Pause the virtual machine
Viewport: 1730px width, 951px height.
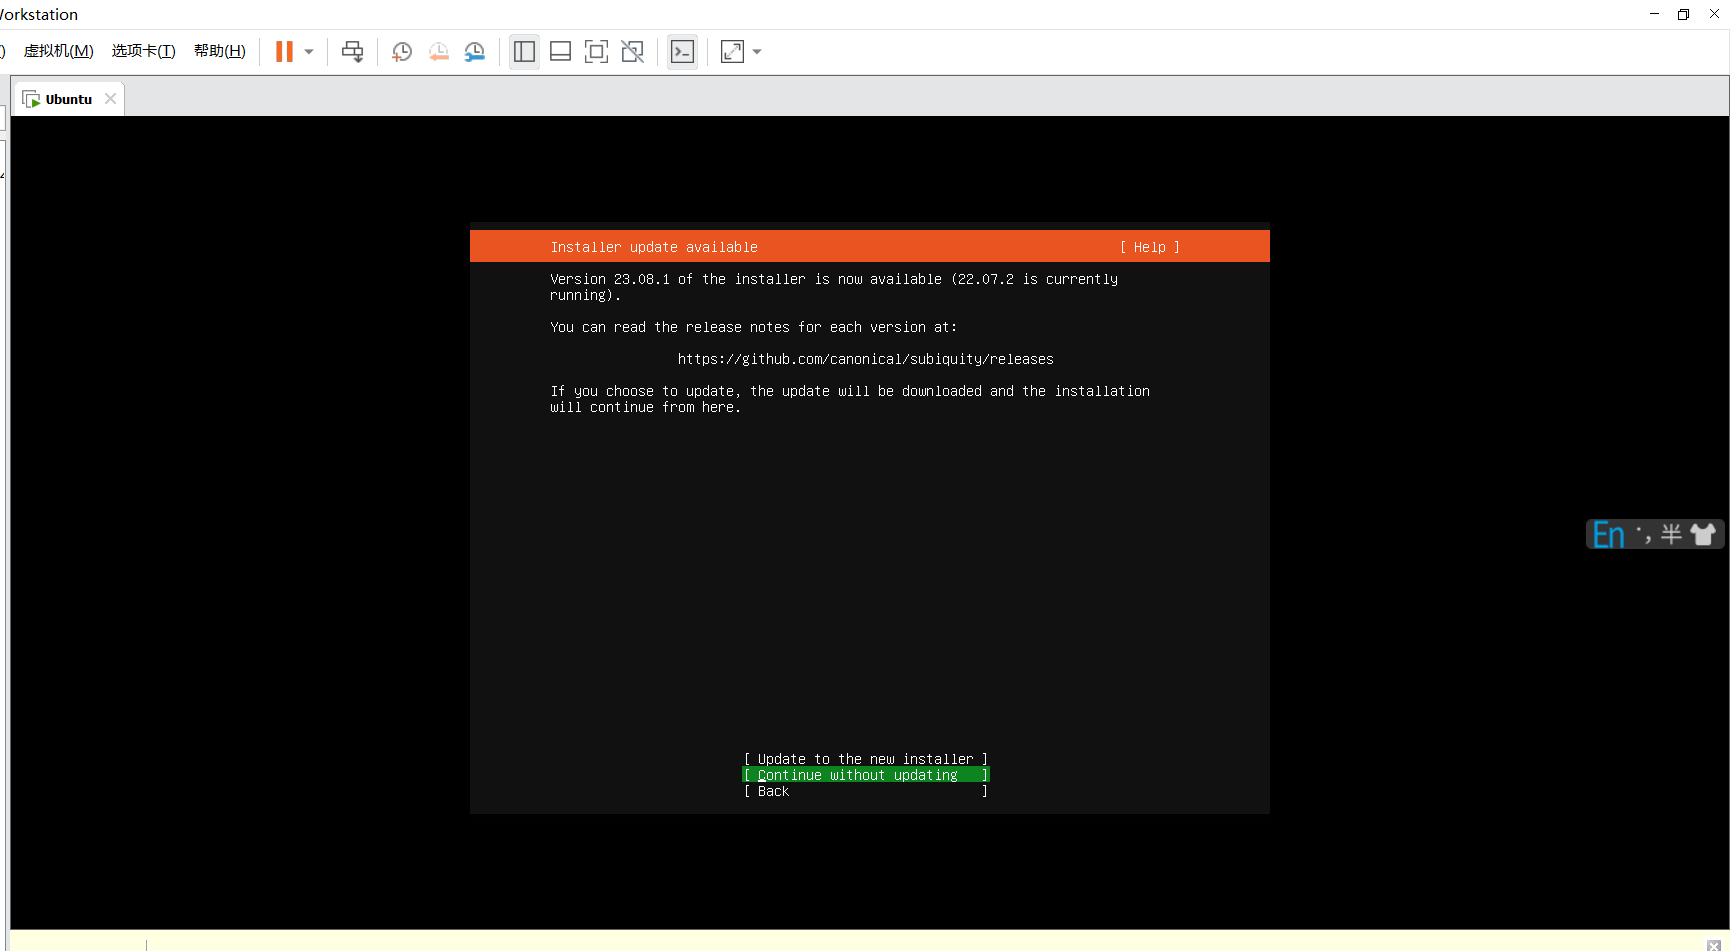coord(284,52)
